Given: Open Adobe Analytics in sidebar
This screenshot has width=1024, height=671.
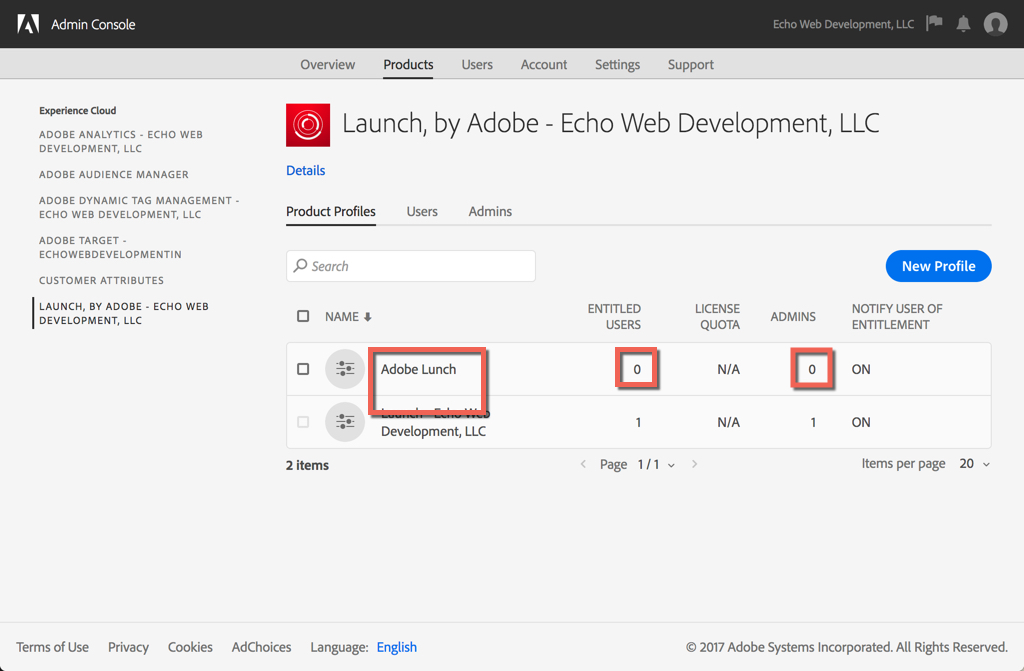Looking at the screenshot, I should click(121, 141).
